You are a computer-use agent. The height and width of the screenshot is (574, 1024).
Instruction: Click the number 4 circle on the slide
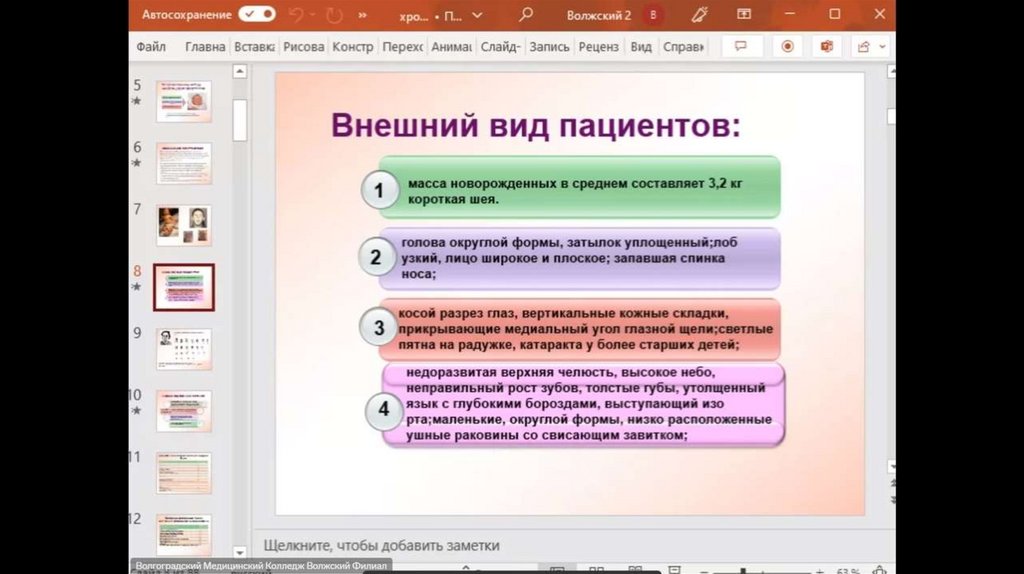click(383, 410)
